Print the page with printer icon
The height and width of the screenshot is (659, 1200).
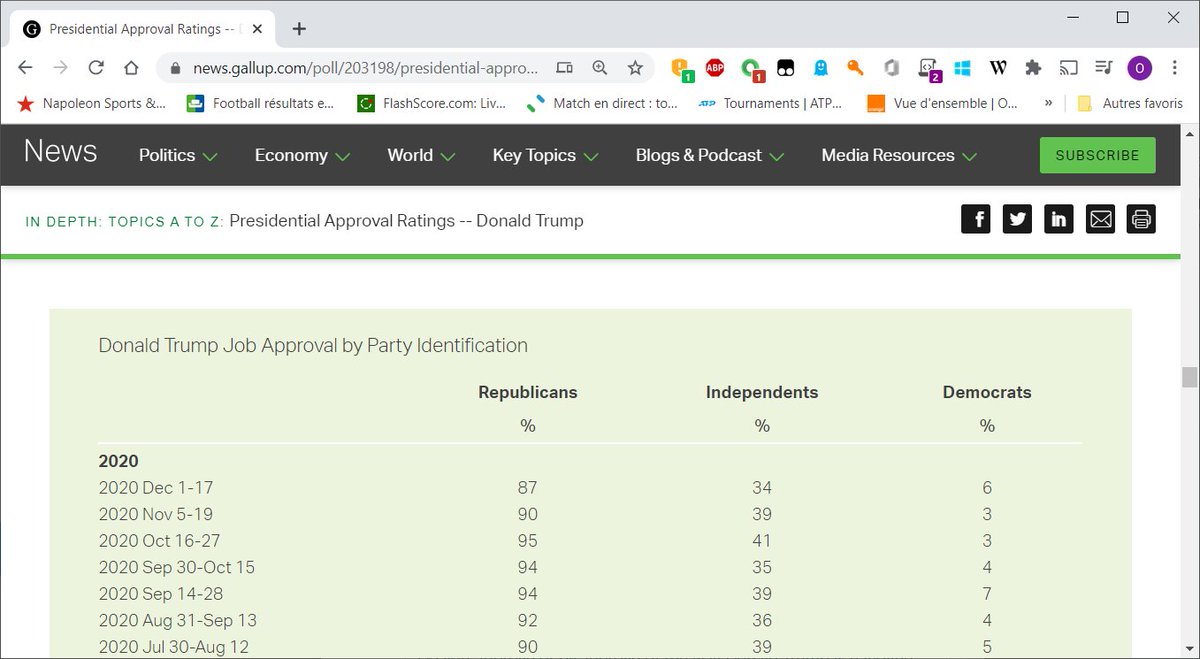[x=1141, y=219]
